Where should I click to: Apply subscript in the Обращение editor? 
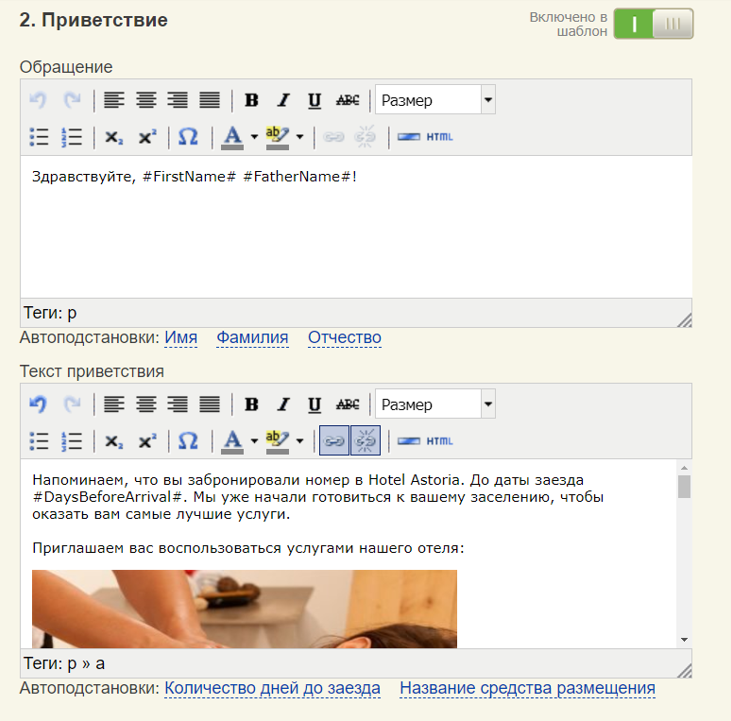[114, 137]
